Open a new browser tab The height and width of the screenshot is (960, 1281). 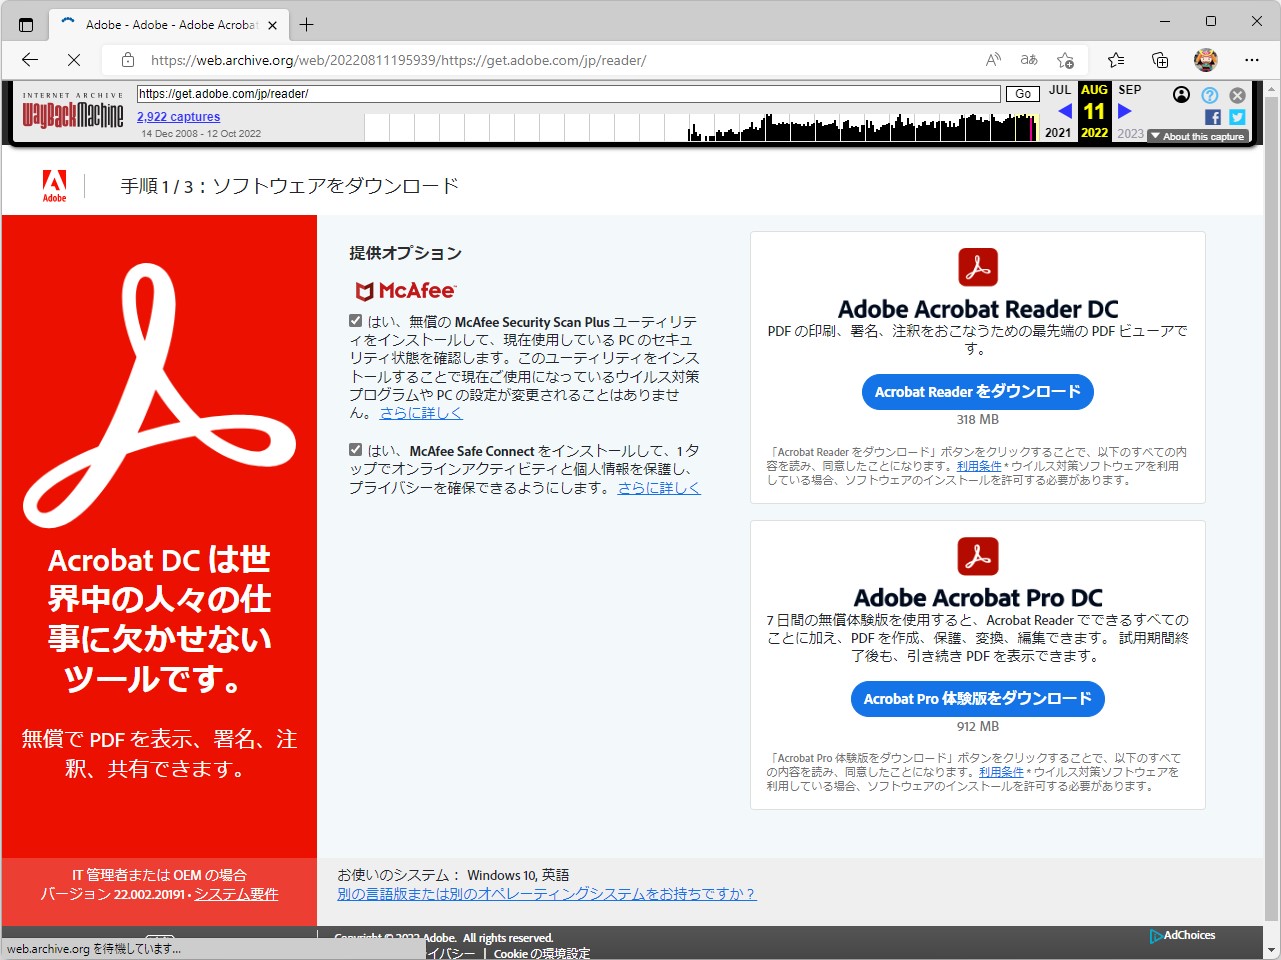(x=307, y=24)
